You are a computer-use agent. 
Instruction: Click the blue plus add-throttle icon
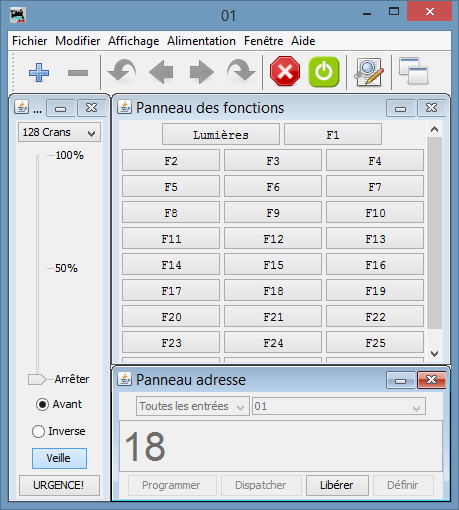tap(39, 72)
